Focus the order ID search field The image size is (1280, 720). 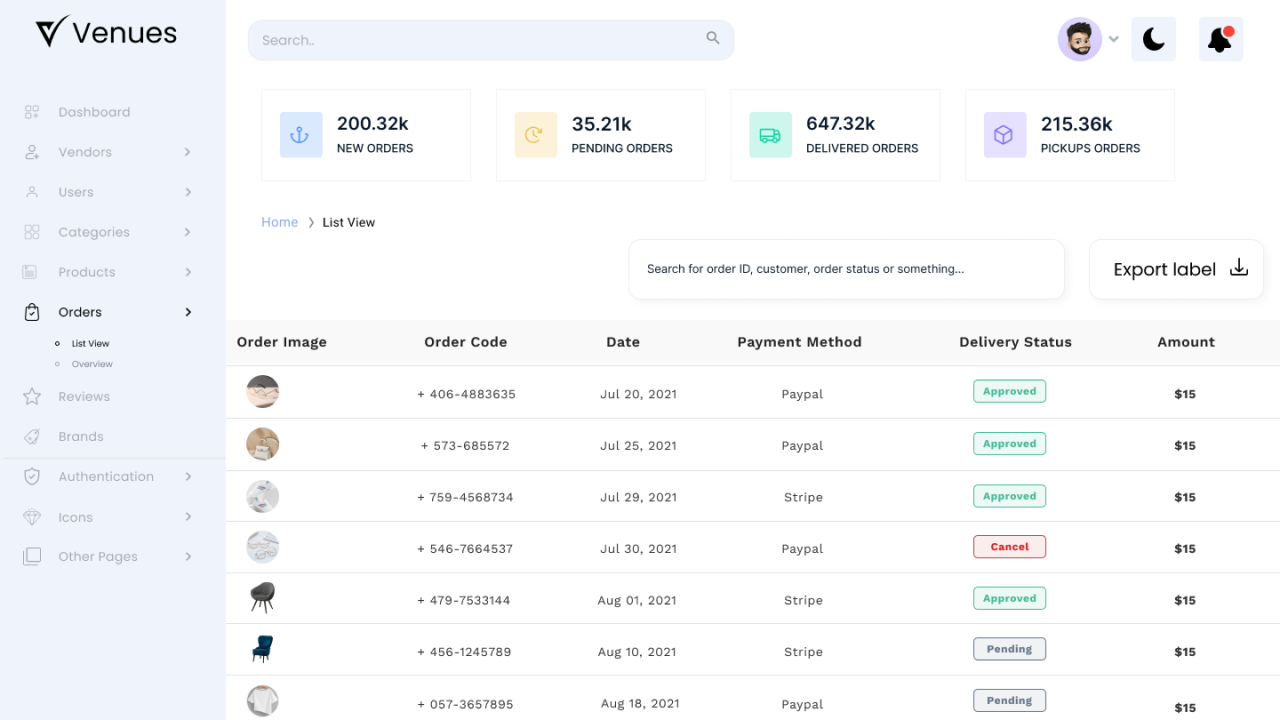846,269
